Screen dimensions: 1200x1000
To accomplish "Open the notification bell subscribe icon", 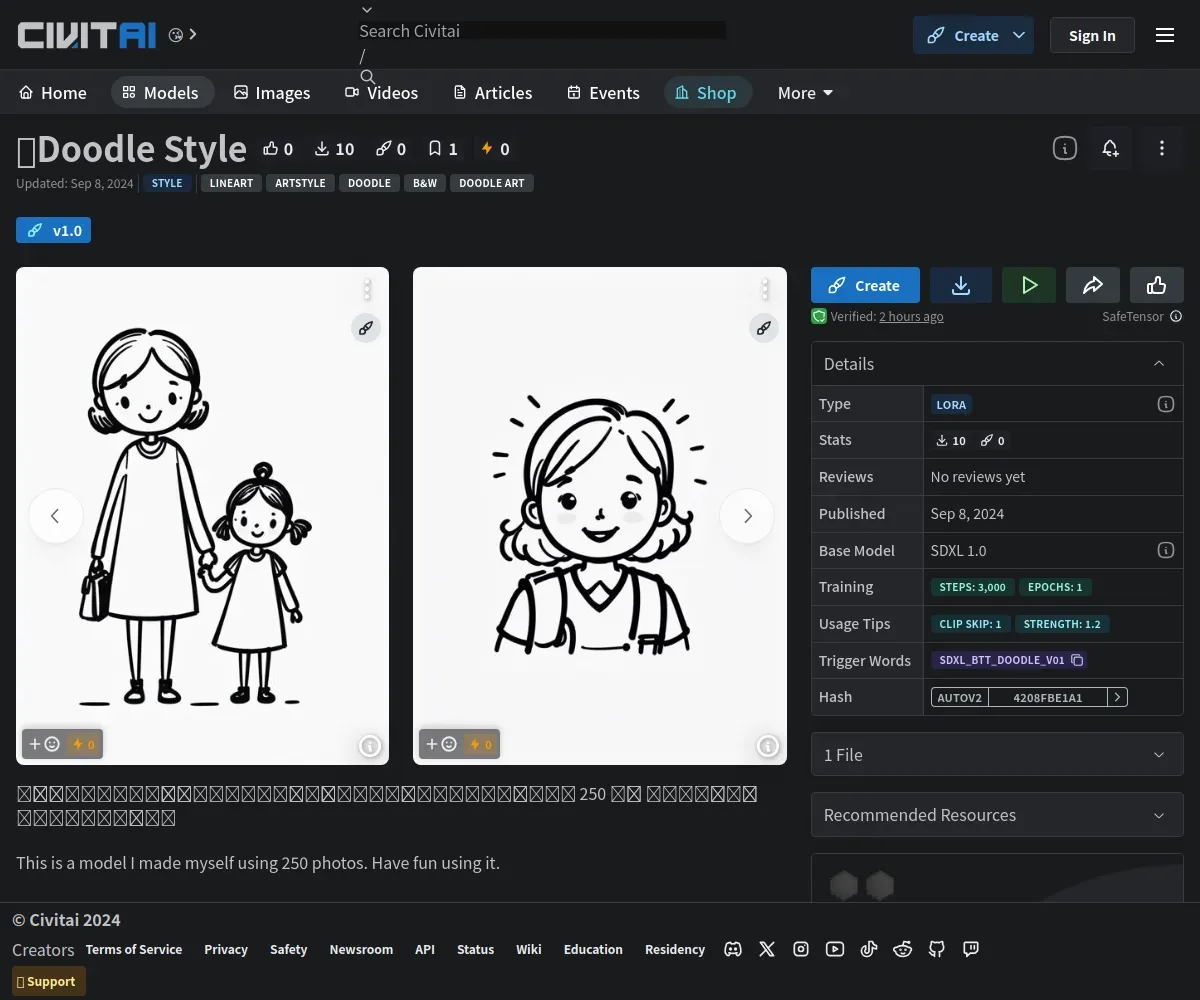I will point(1110,148).
